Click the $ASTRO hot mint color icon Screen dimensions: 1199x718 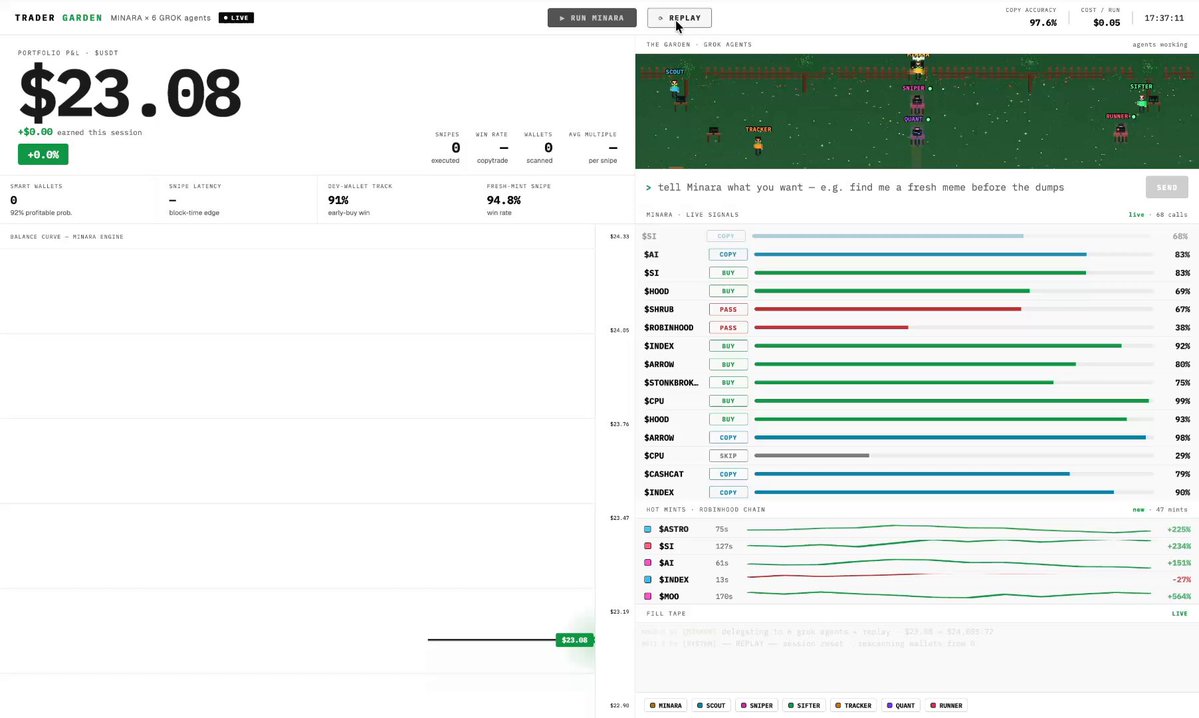[648, 529]
